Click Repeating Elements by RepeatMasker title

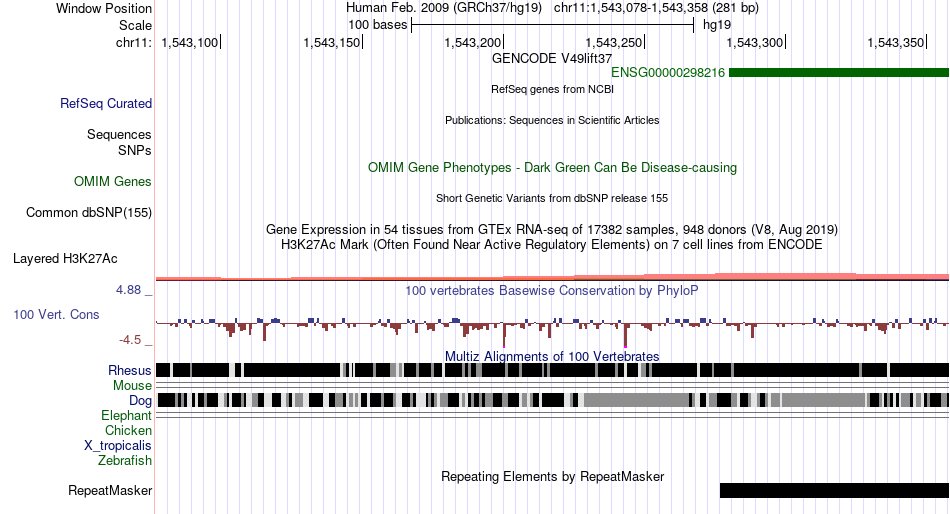(552, 476)
